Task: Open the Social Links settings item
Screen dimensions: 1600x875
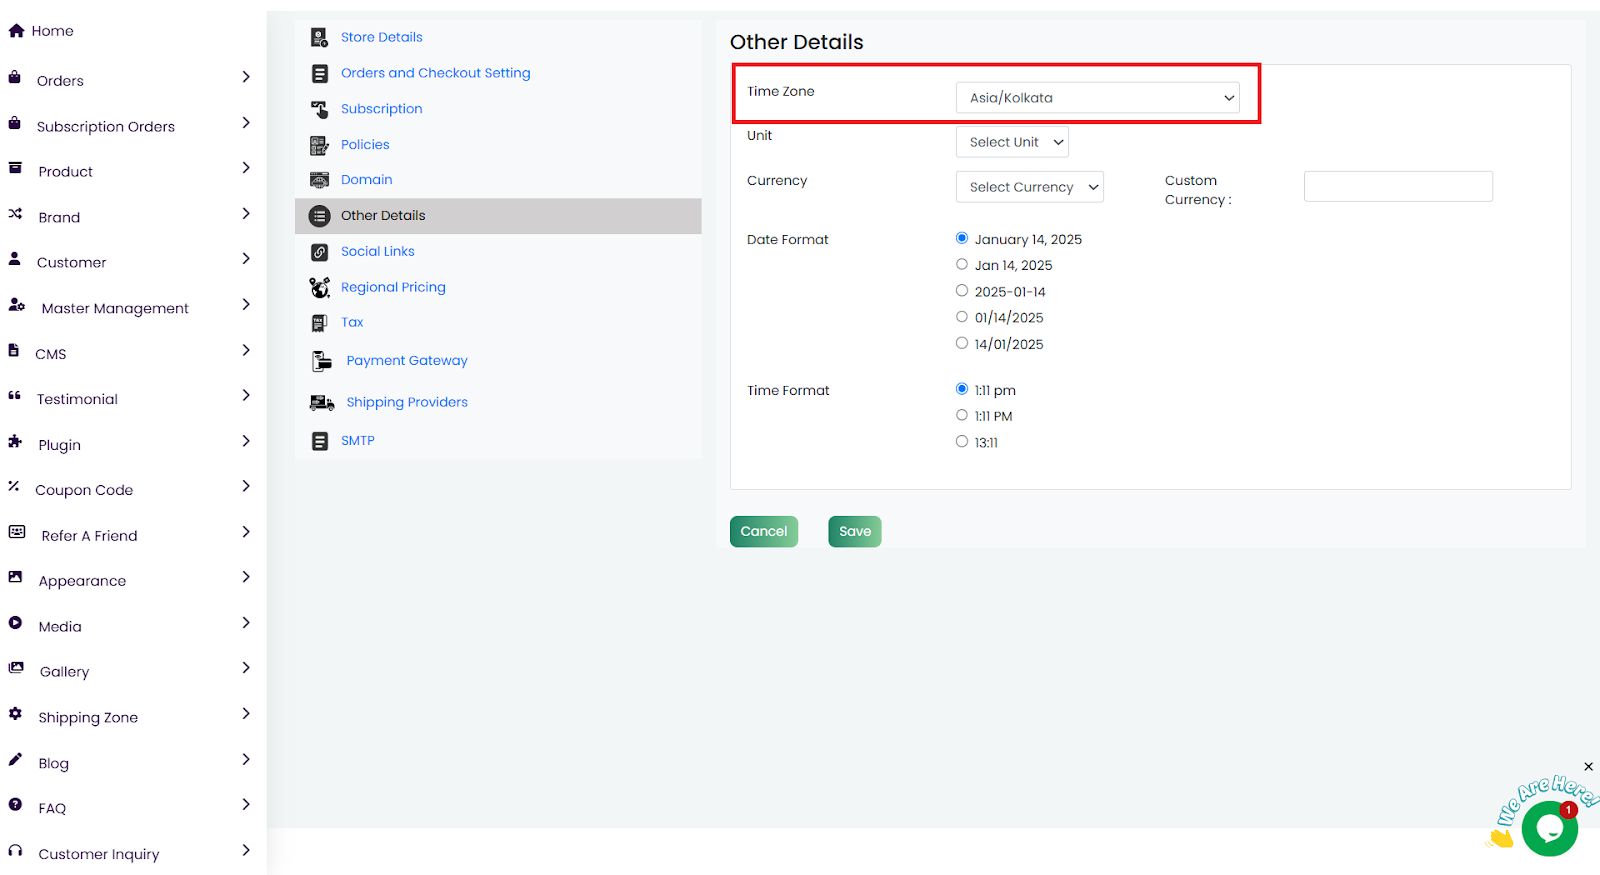Action: pos(377,252)
